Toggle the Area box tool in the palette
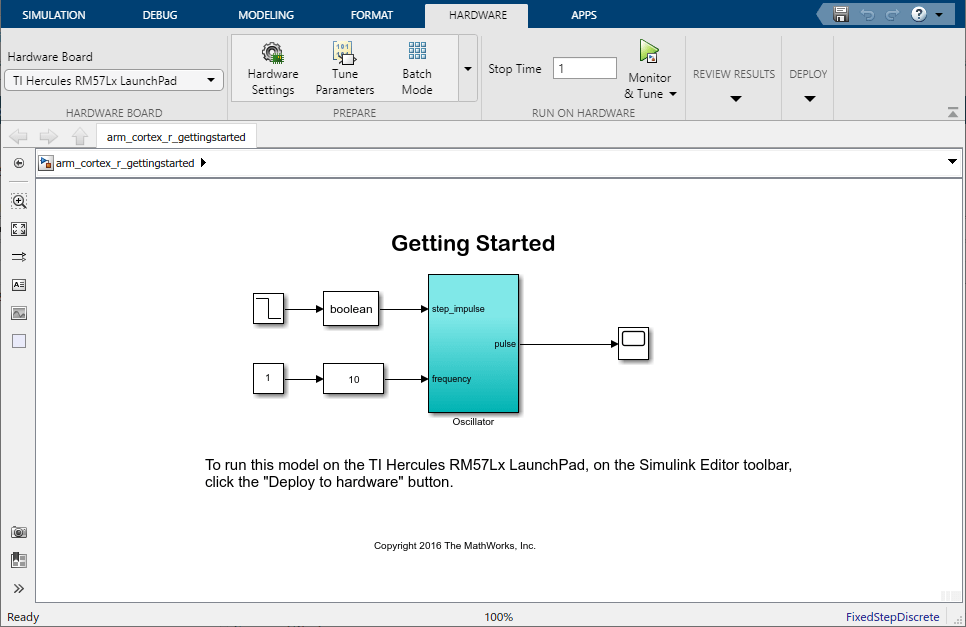This screenshot has width=966, height=627. click(19, 341)
